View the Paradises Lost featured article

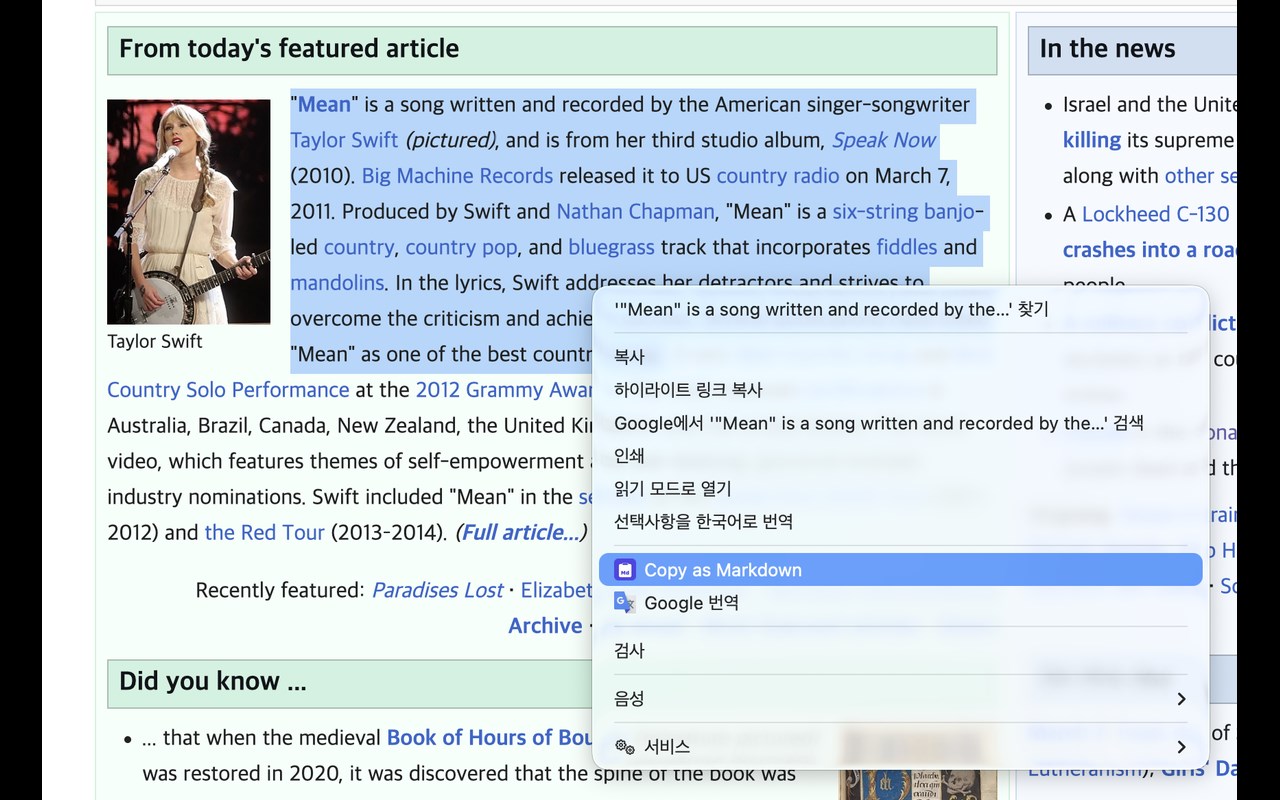click(437, 590)
